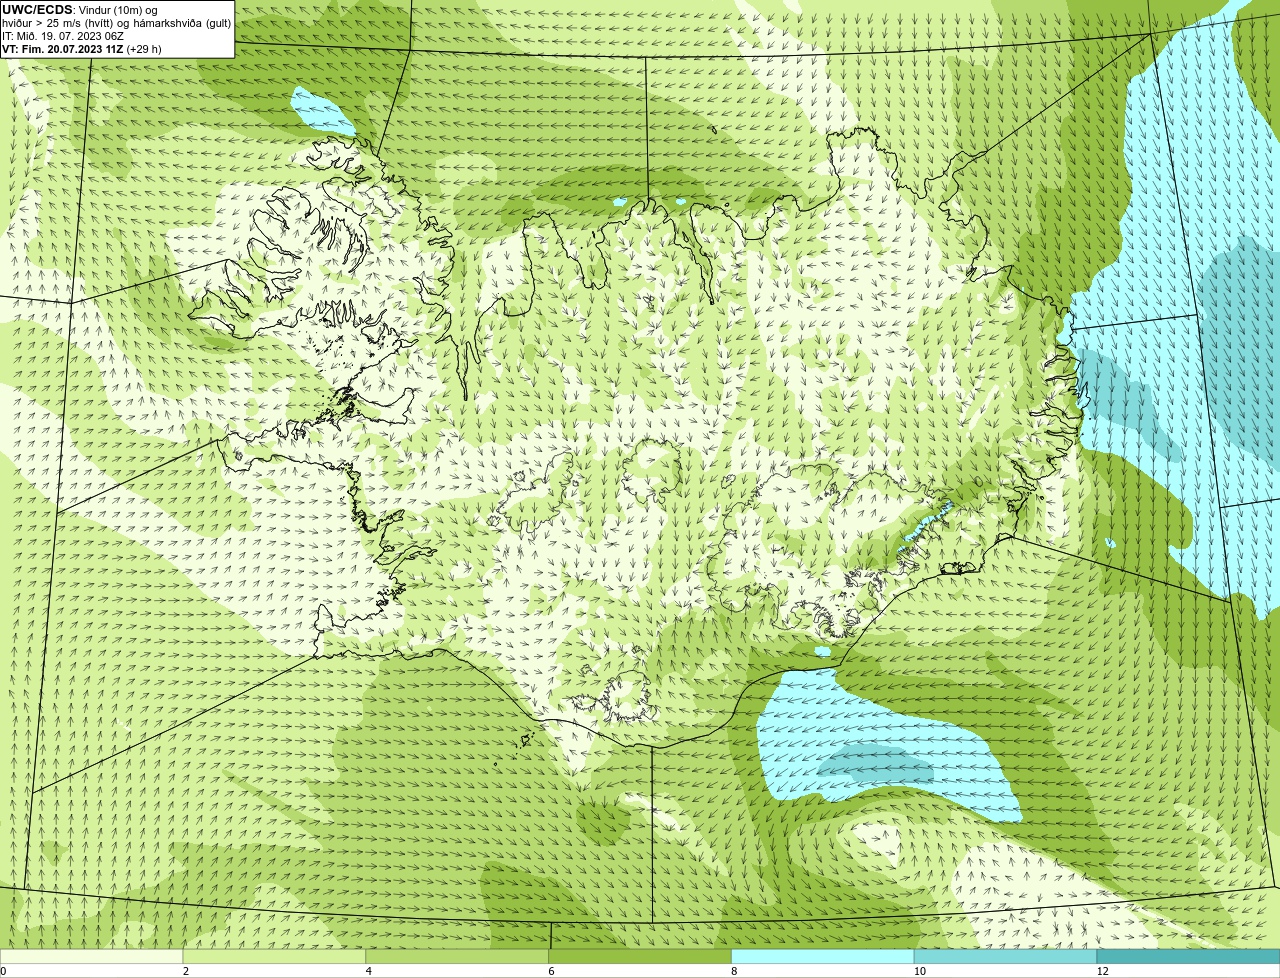Click the scale label '2' under the color bar

click(x=186, y=971)
